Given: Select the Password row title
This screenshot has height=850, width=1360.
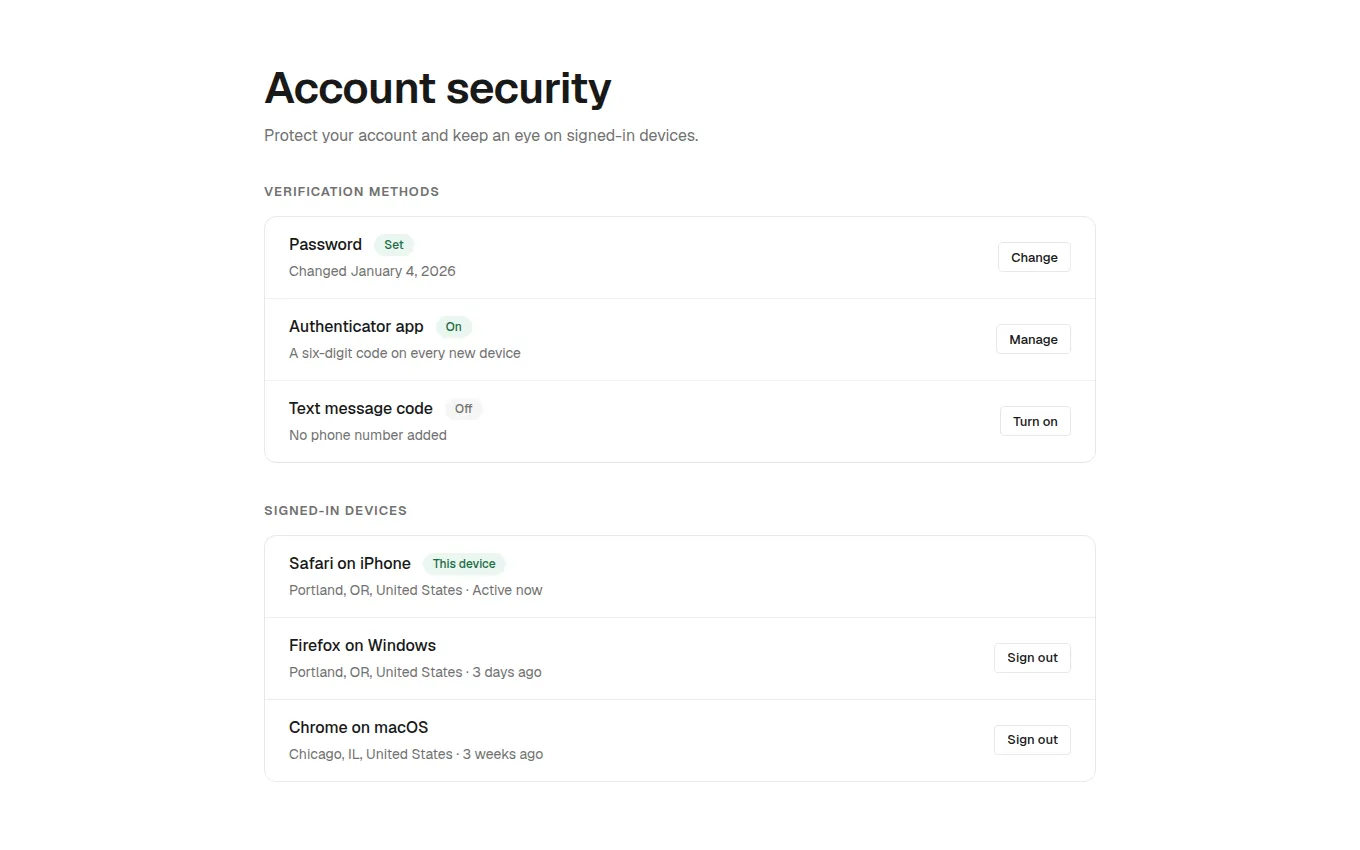Looking at the screenshot, I should pyautogui.click(x=325, y=244).
